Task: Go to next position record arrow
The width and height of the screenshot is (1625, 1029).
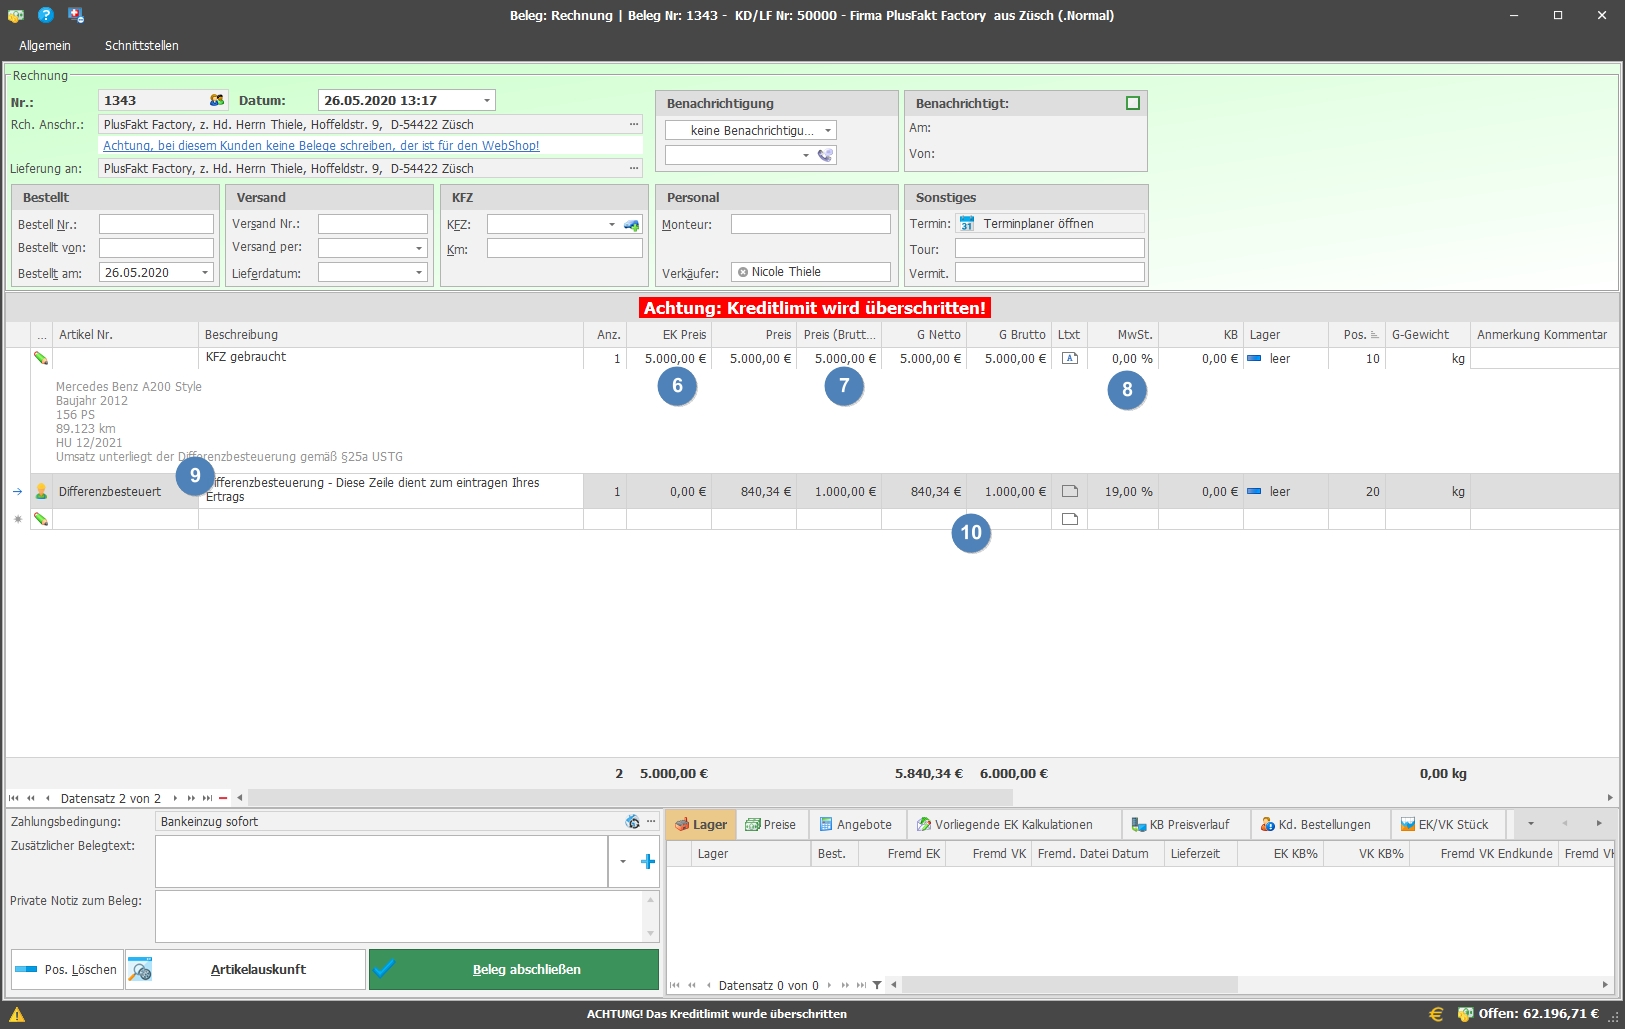Action: point(175,798)
